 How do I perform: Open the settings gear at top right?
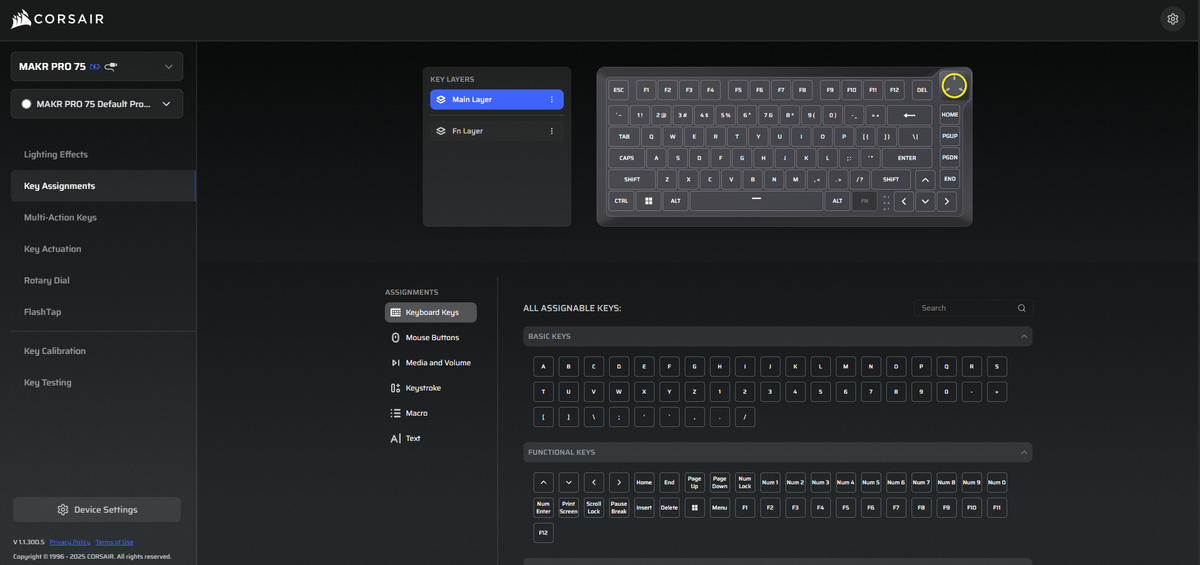click(x=1172, y=19)
